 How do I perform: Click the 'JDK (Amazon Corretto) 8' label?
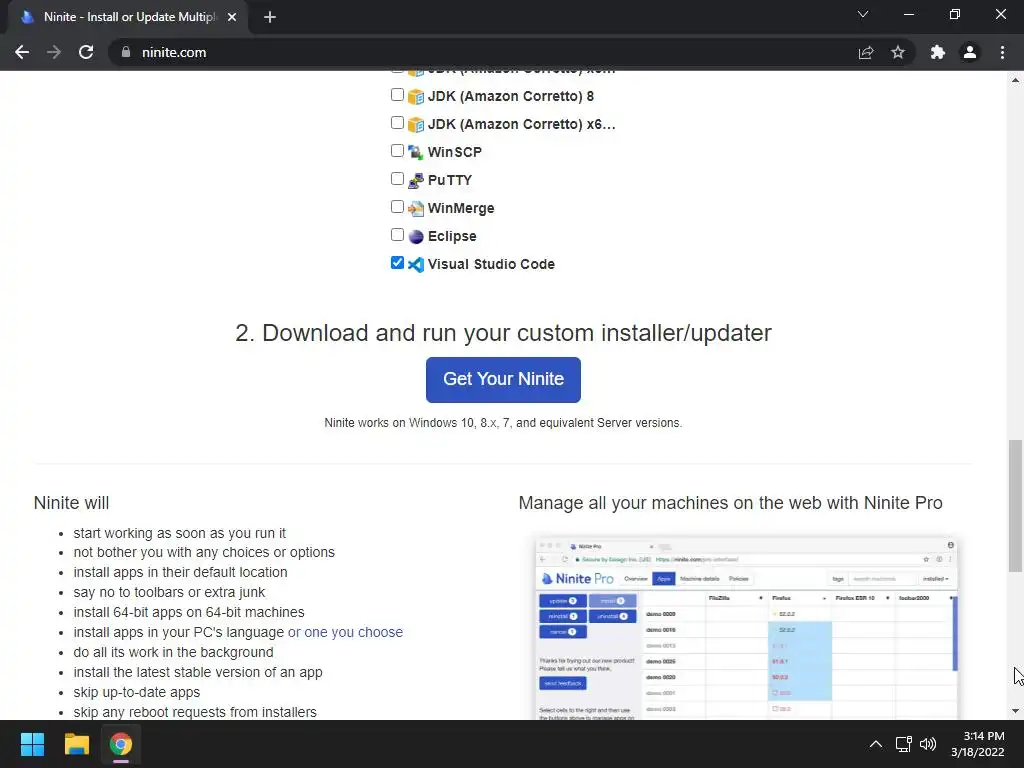point(511,97)
